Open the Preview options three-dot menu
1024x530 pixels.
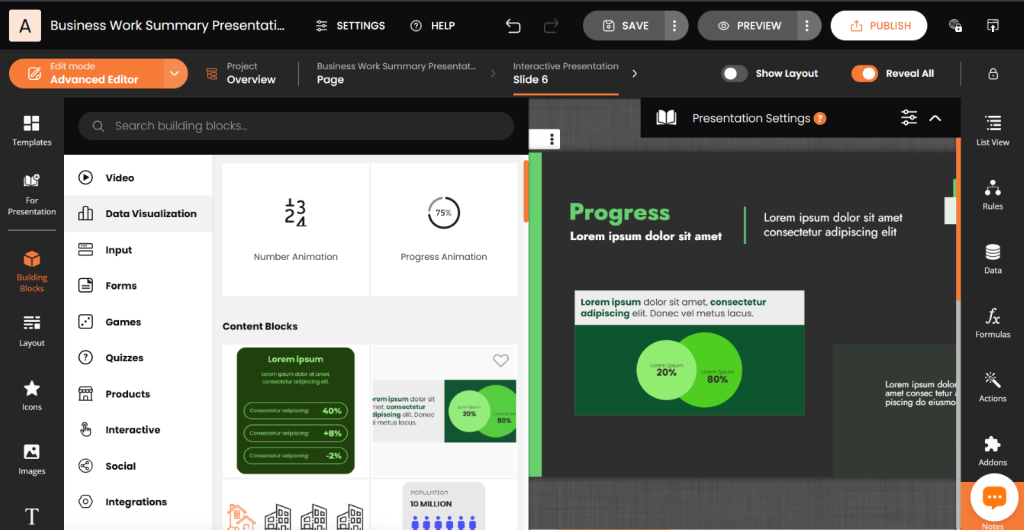tap(807, 25)
